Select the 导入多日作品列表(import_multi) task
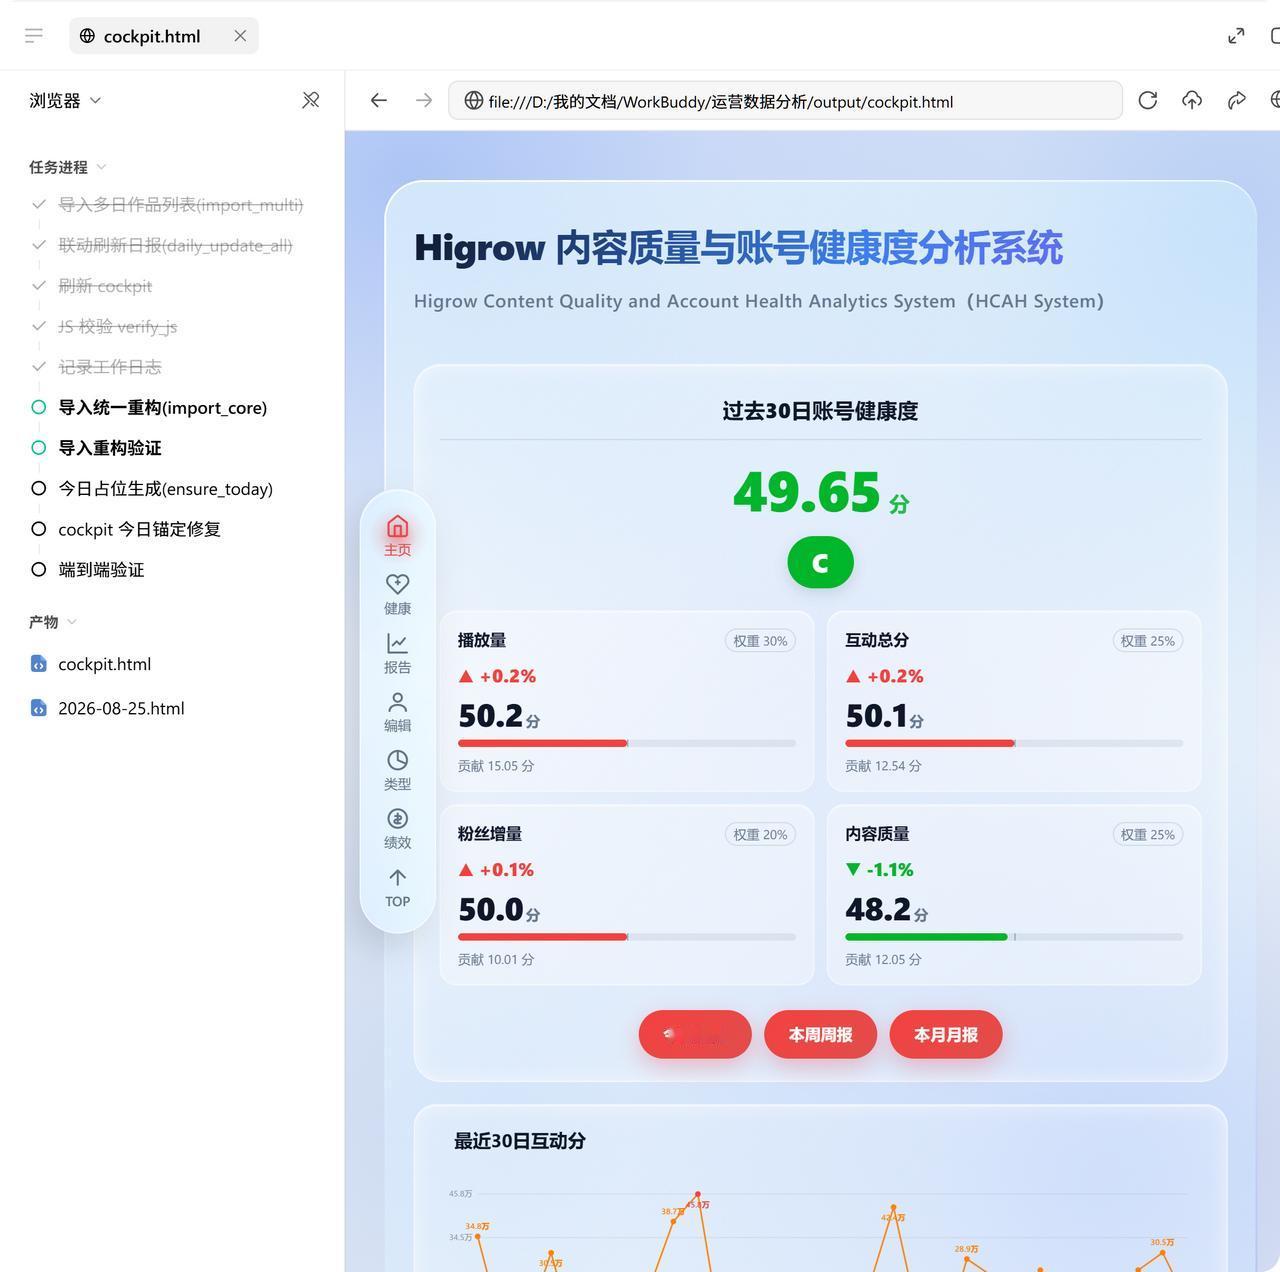Viewport: 1280px width, 1272px height. coord(180,205)
